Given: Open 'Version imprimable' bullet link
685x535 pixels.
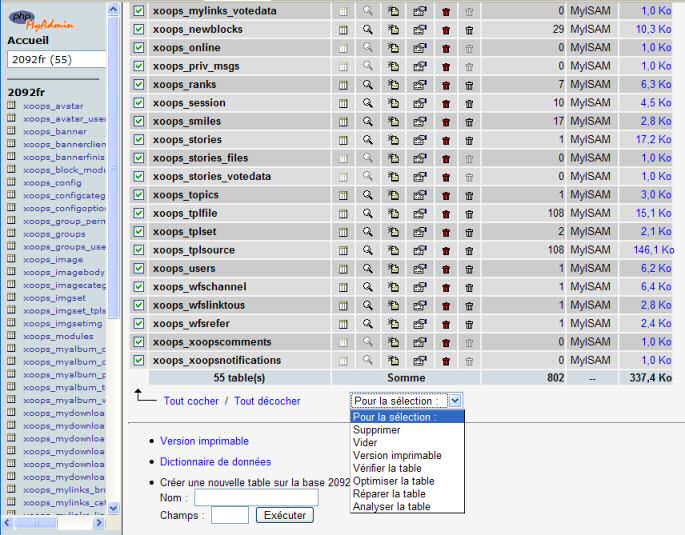Looking at the screenshot, I should point(204,441).
